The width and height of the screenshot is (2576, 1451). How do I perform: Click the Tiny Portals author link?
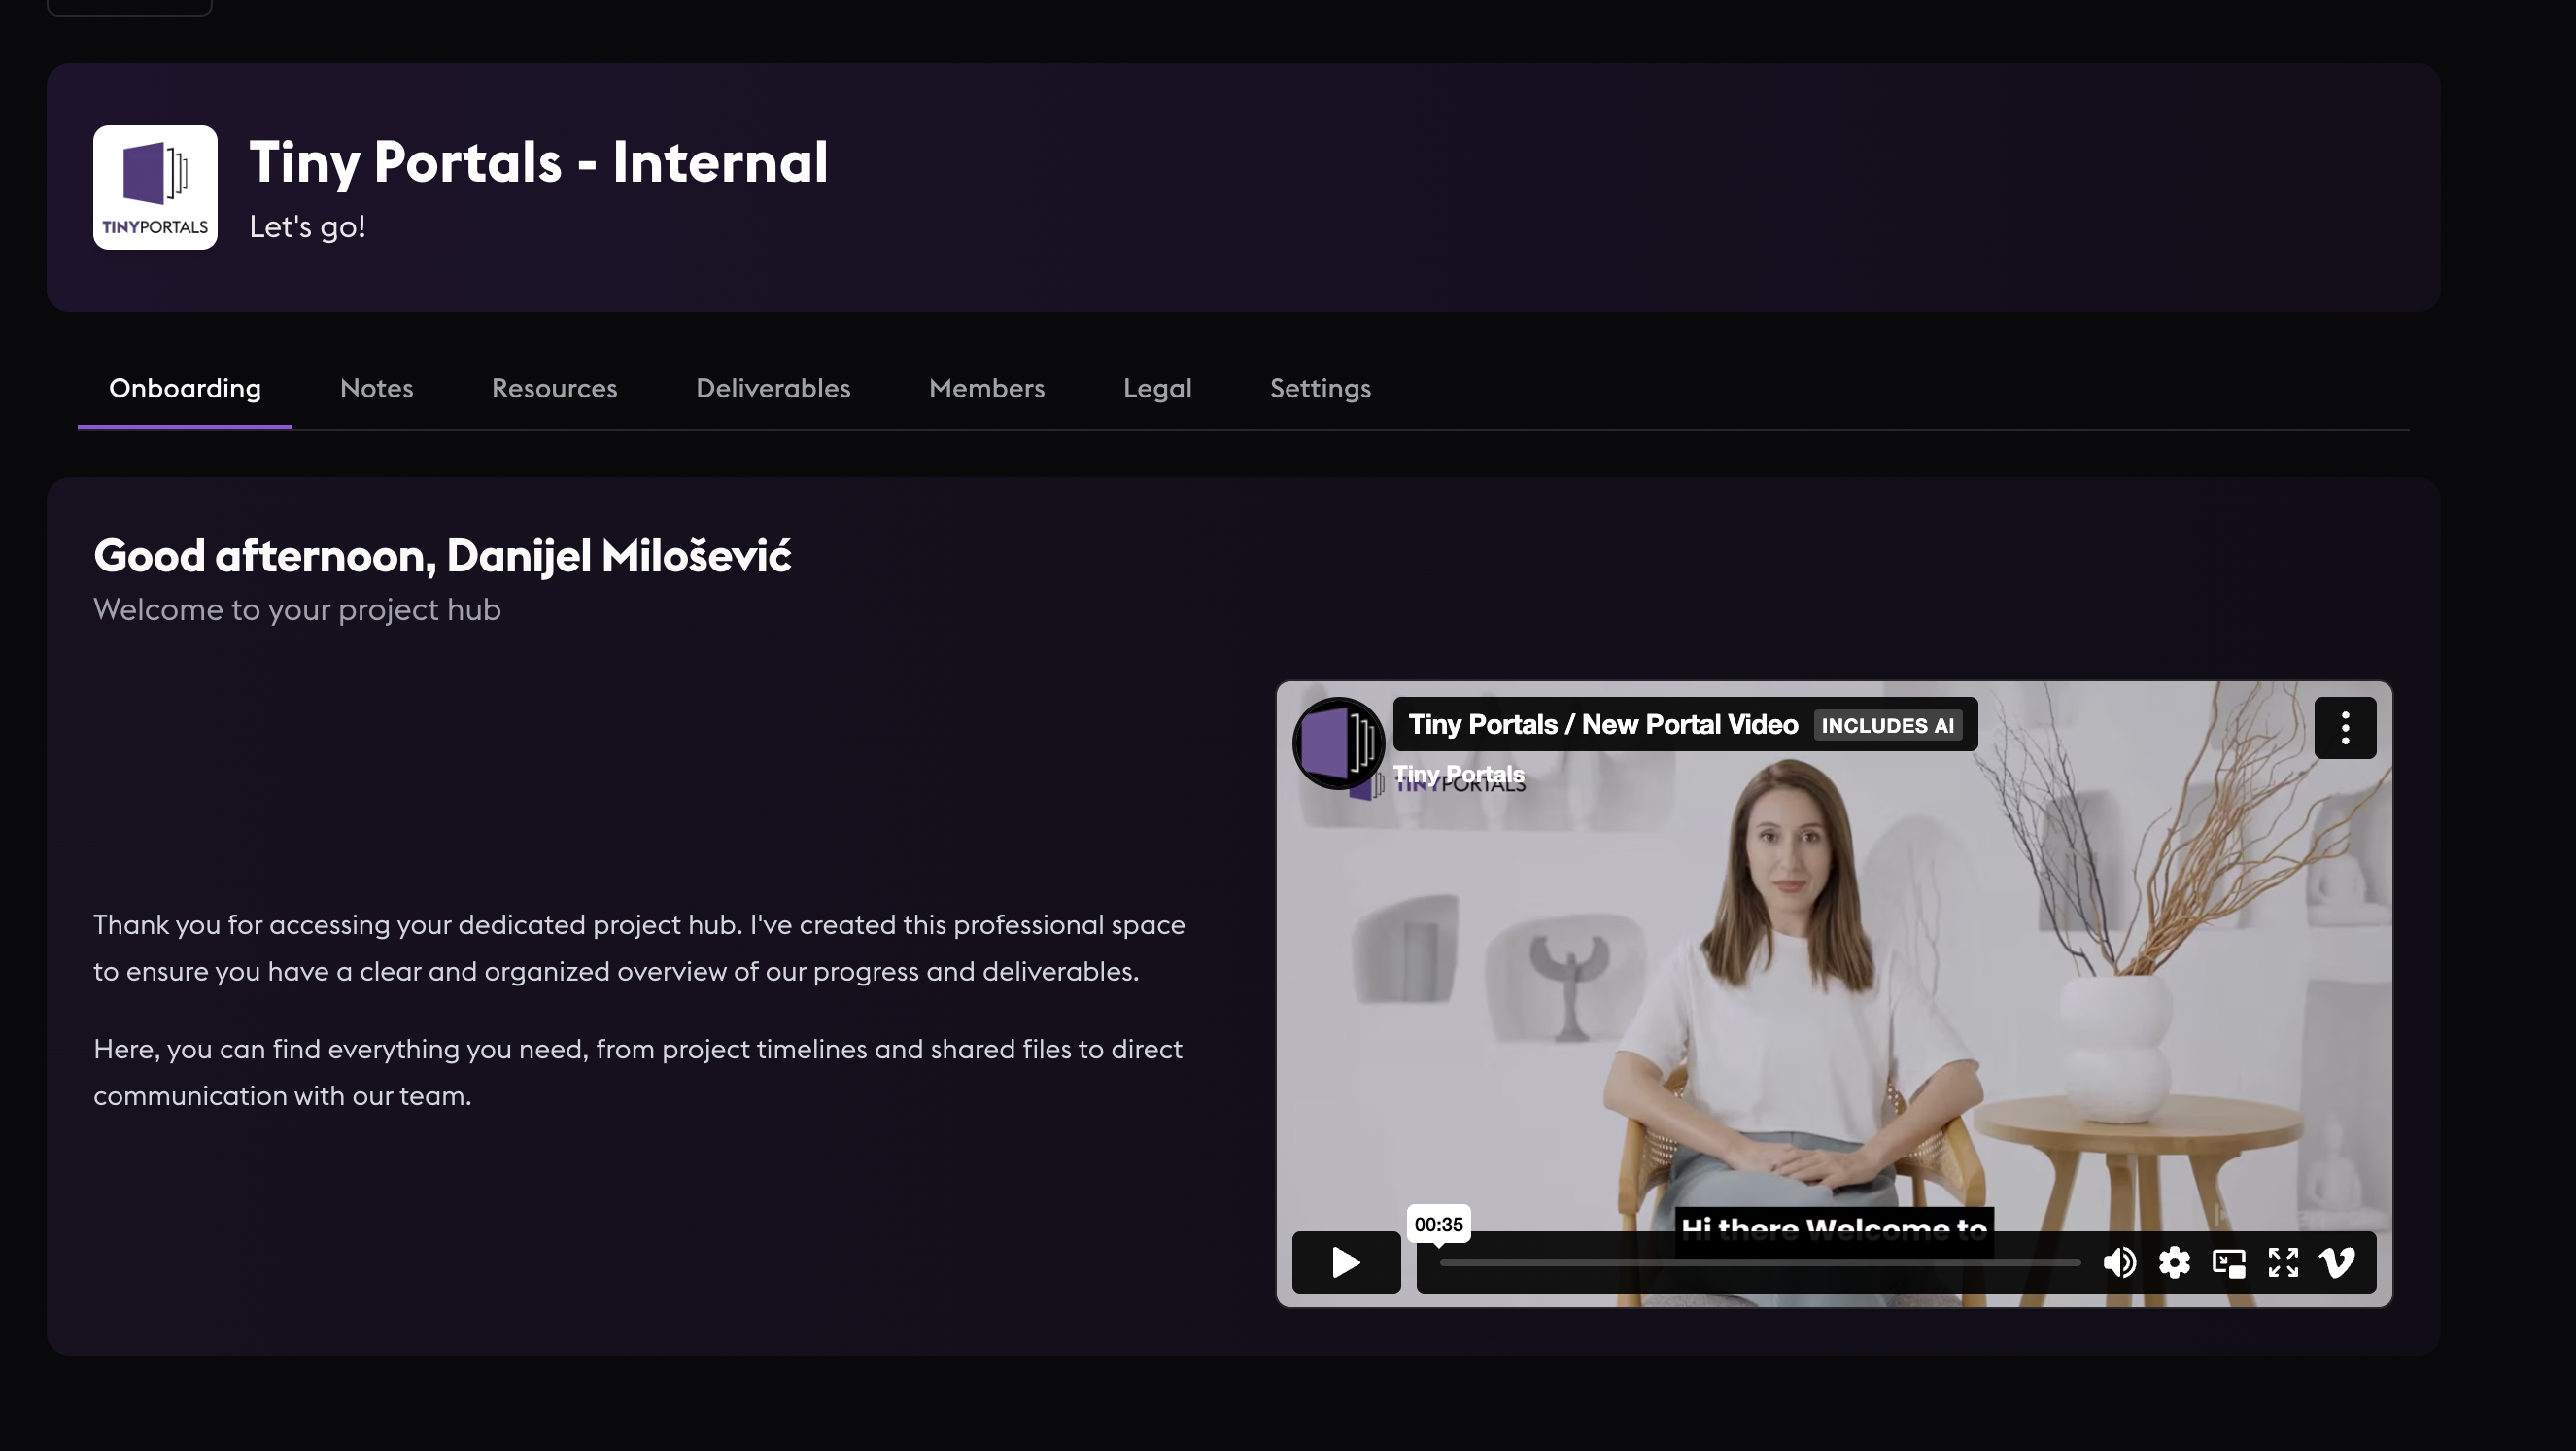point(1460,774)
